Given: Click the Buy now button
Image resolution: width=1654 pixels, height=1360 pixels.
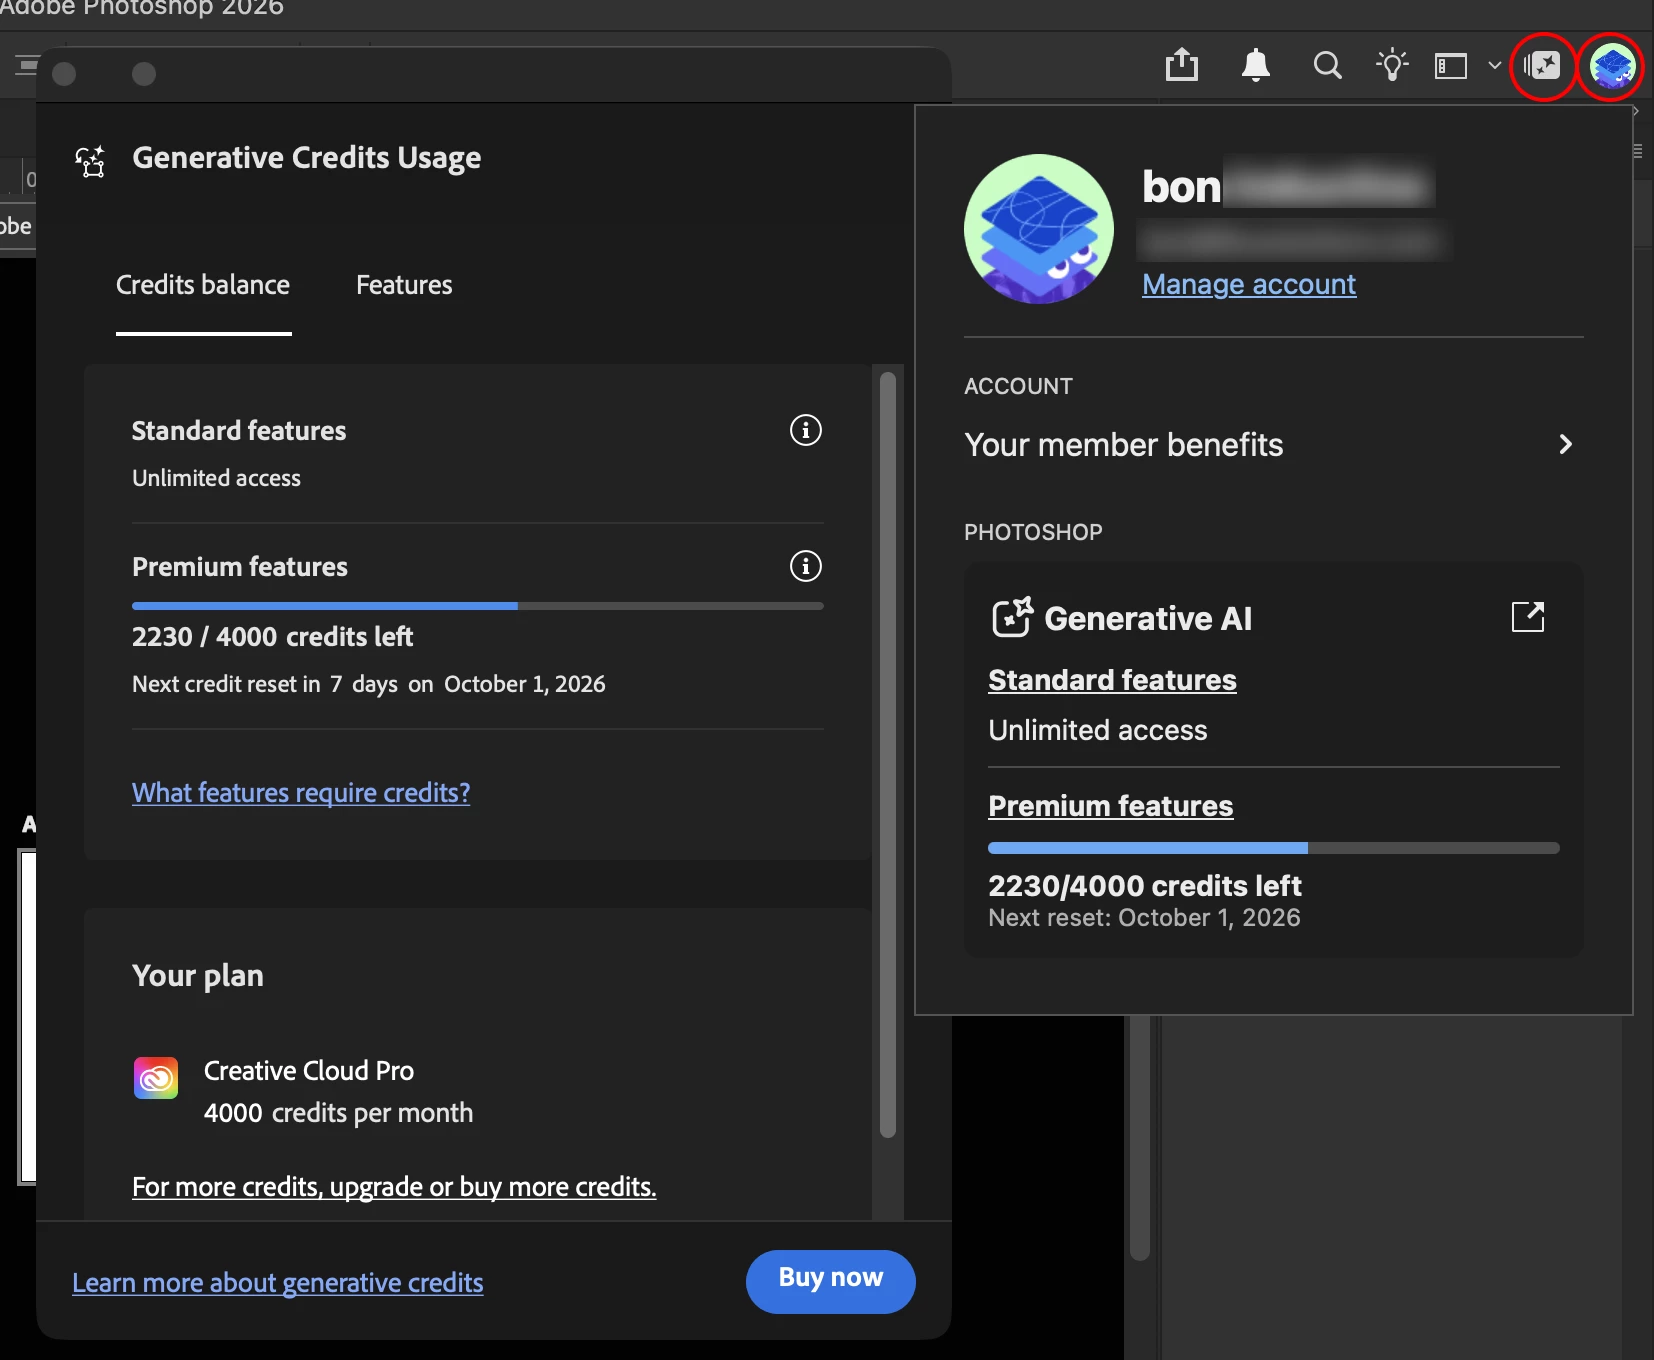Looking at the screenshot, I should [831, 1281].
